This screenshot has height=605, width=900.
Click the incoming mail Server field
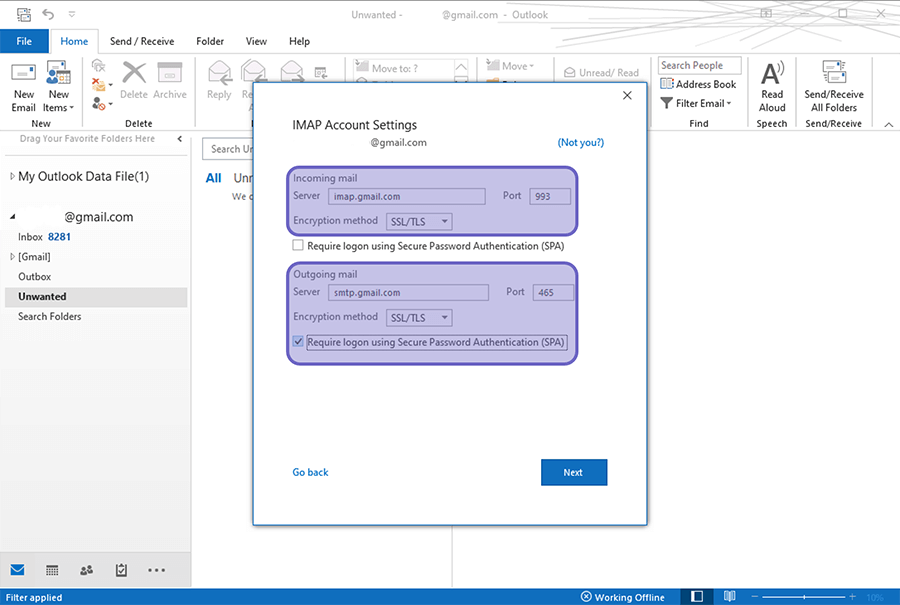tap(406, 196)
